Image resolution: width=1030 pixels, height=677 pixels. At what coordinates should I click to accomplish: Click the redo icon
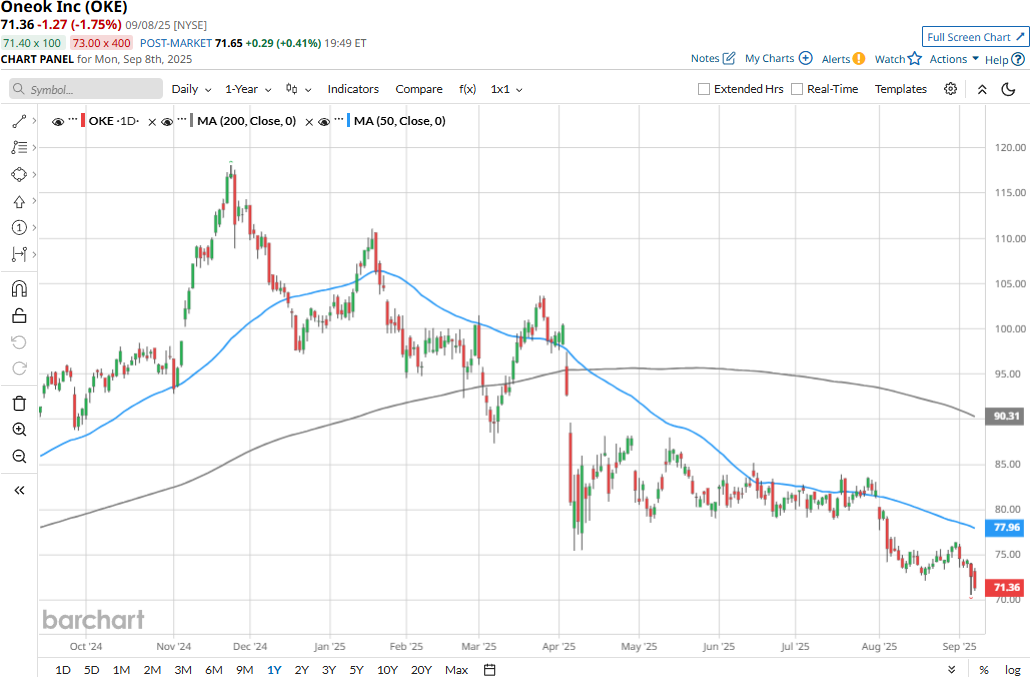tap(19, 368)
